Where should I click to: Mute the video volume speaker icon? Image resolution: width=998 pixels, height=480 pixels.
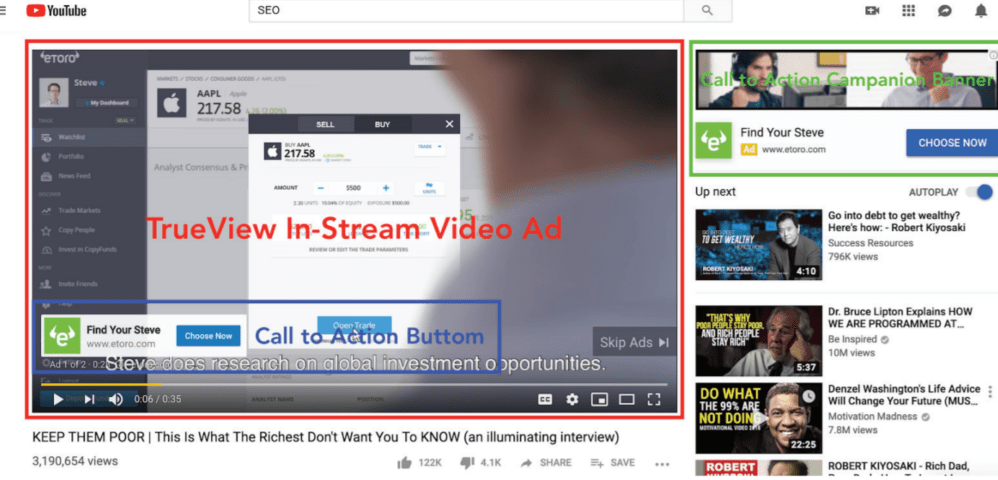point(116,399)
